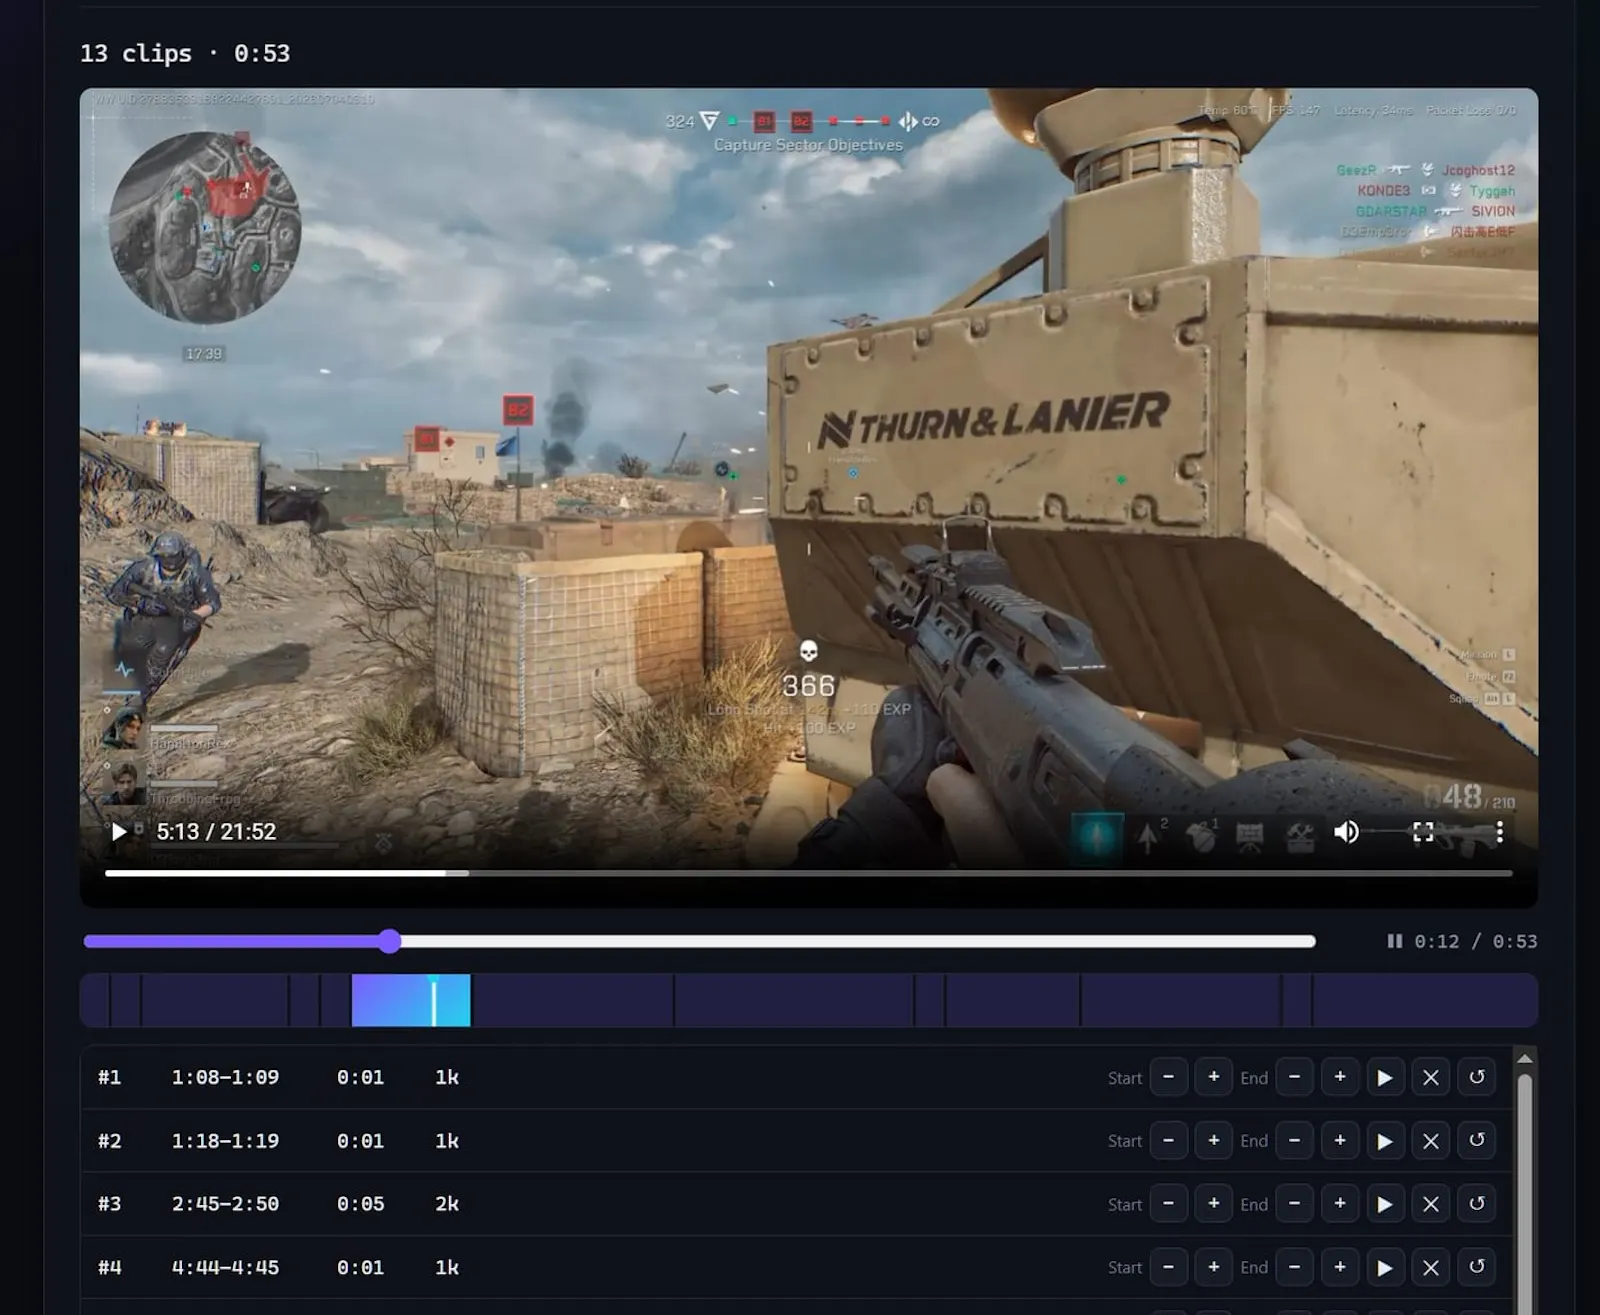Decrease start time of clip #3
The height and width of the screenshot is (1315, 1600).
(x=1168, y=1204)
